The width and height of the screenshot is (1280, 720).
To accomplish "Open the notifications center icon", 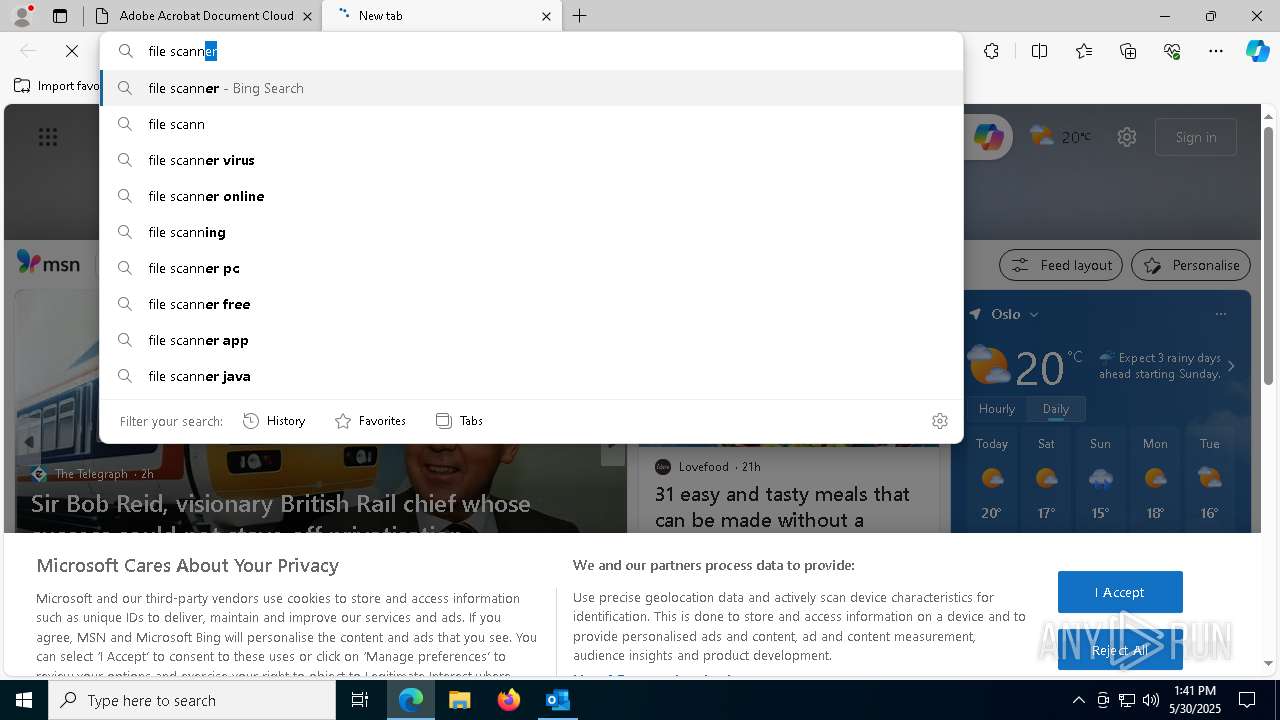I will point(1247,700).
